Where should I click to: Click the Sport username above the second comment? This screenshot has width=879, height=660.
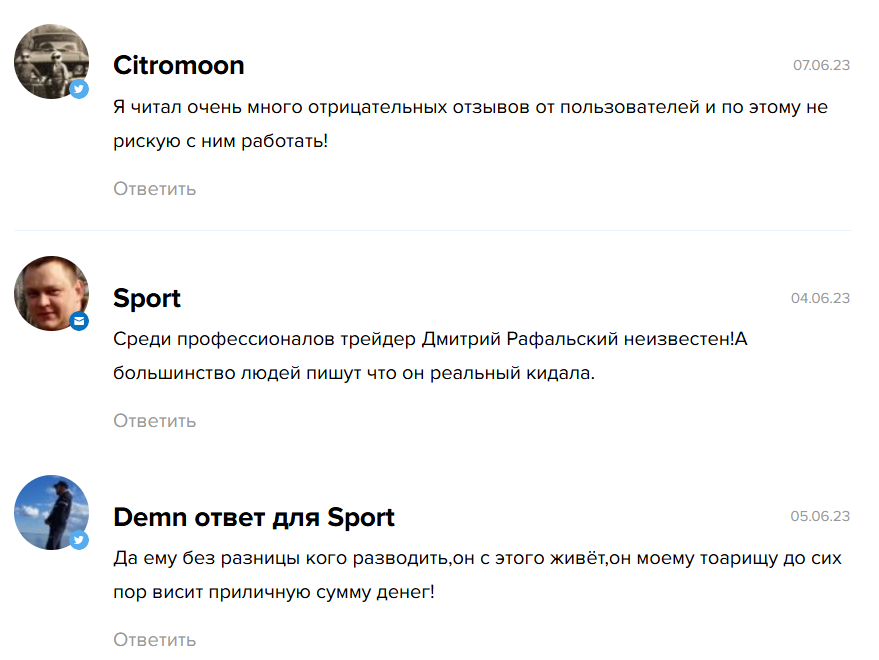coord(147,298)
